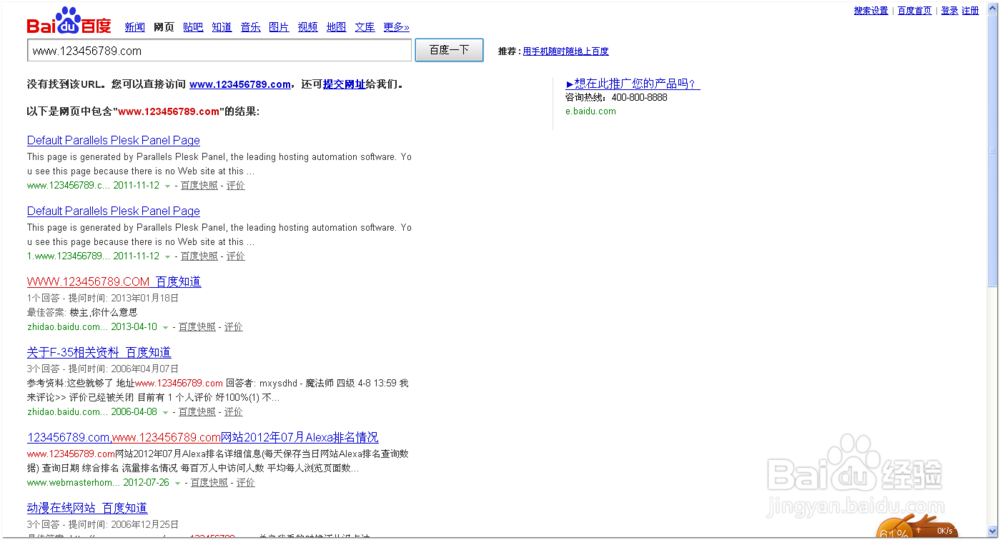Screen dimensions: 1000x540
Task: Open the Alexa排名情况 result title
Action: [203, 437]
